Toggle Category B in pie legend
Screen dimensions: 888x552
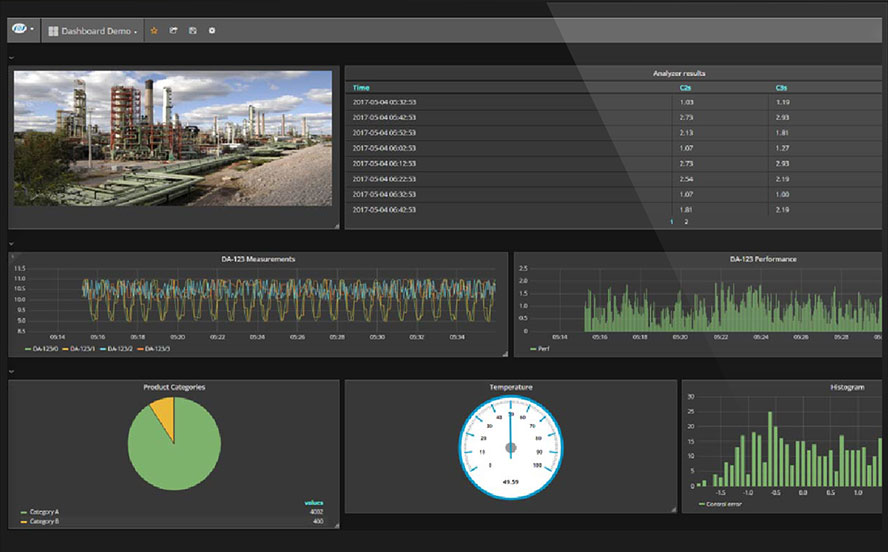coord(43,521)
